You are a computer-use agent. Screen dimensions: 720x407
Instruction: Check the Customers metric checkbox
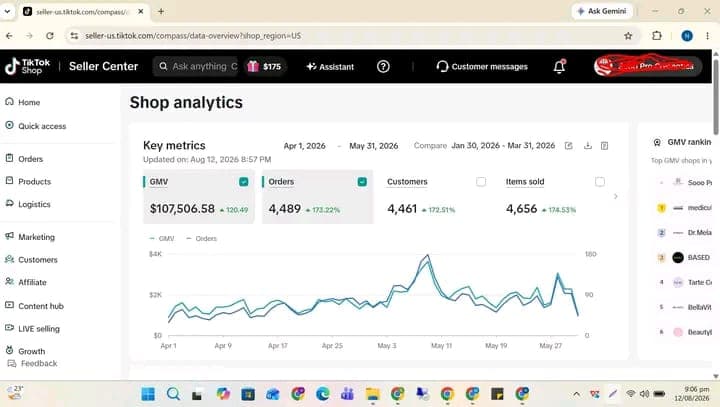click(481, 182)
